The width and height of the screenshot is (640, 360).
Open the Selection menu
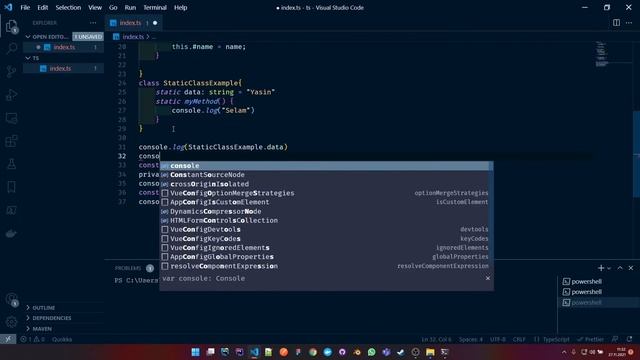point(68,7)
